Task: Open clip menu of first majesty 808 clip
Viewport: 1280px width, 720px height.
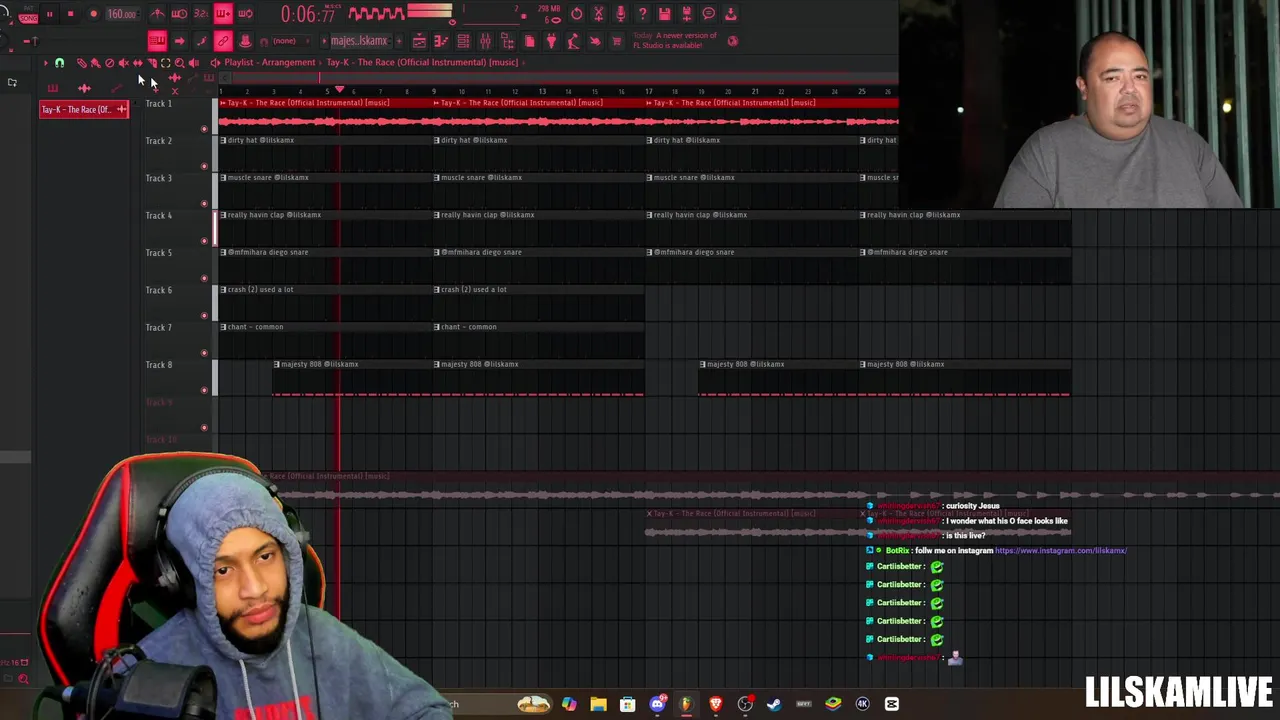Action: pyautogui.click(x=277, y=364)
